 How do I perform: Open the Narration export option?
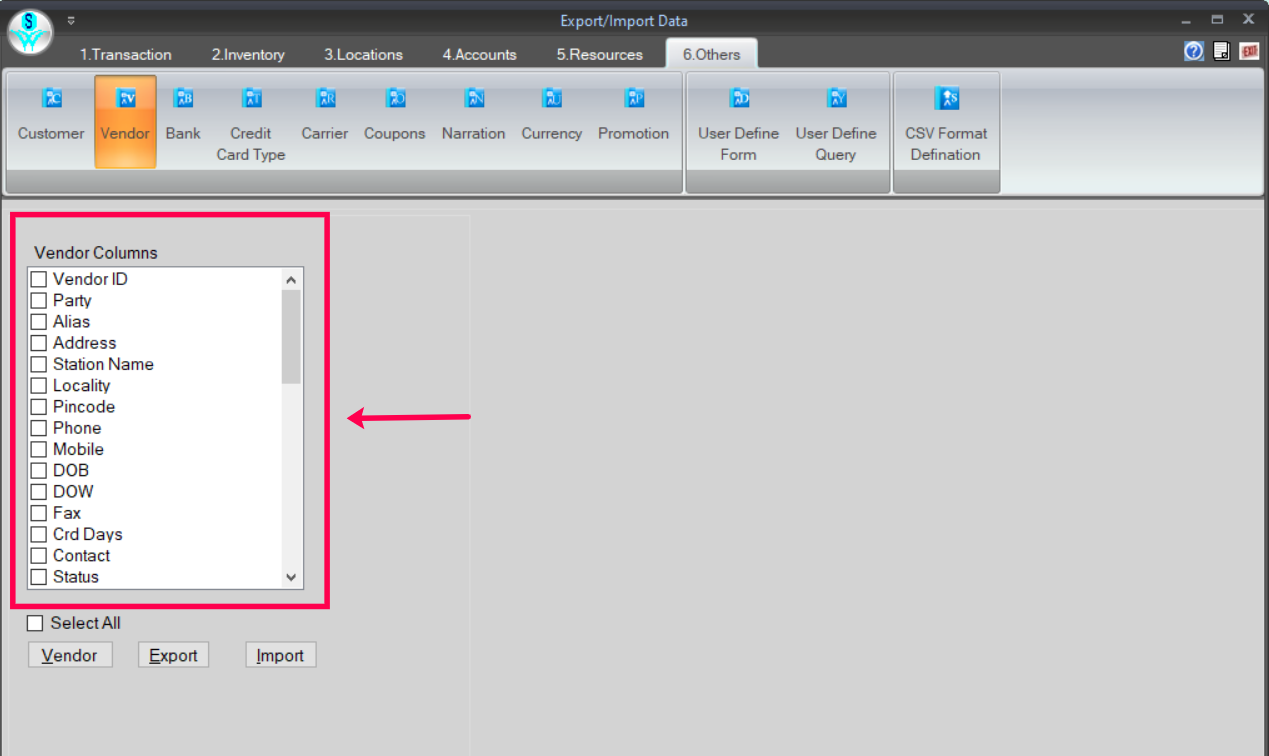[474, 121]
